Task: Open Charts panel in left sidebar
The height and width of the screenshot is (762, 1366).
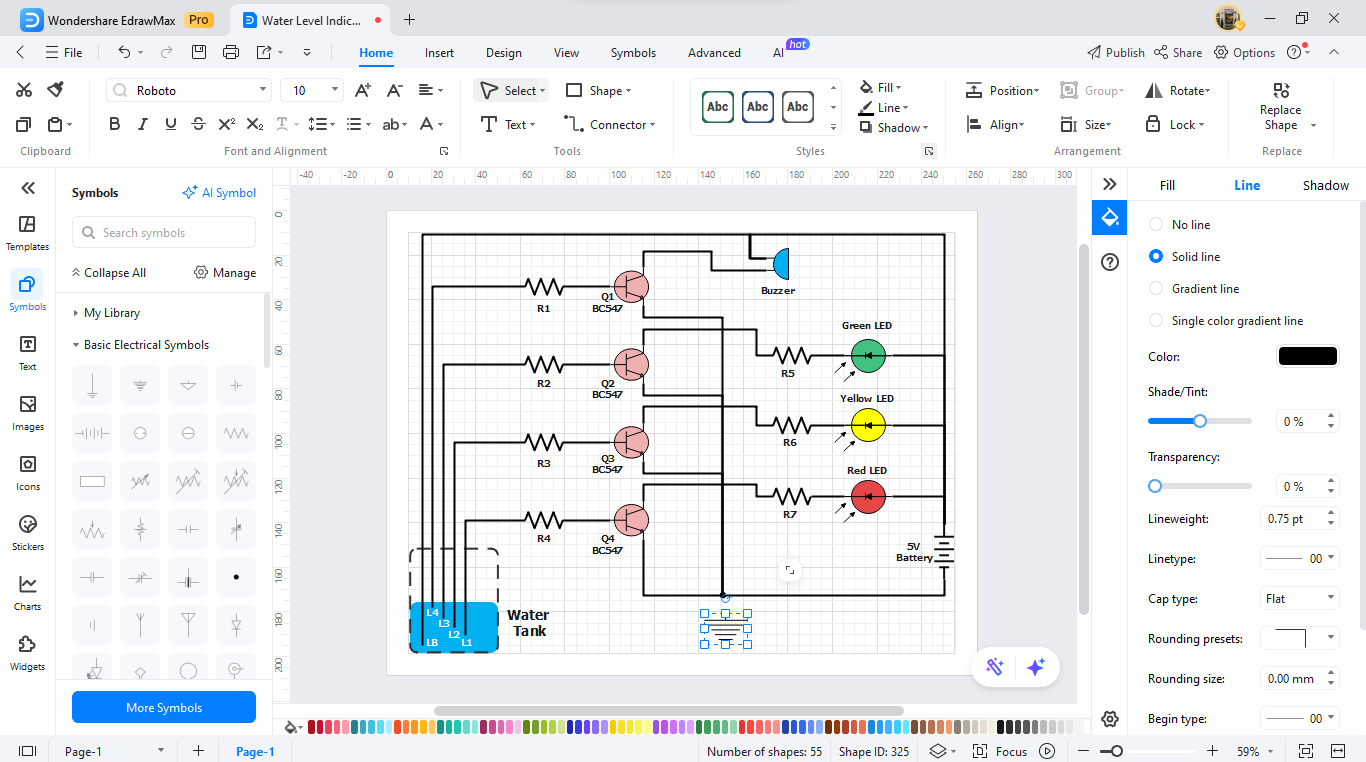Action: 27,593
